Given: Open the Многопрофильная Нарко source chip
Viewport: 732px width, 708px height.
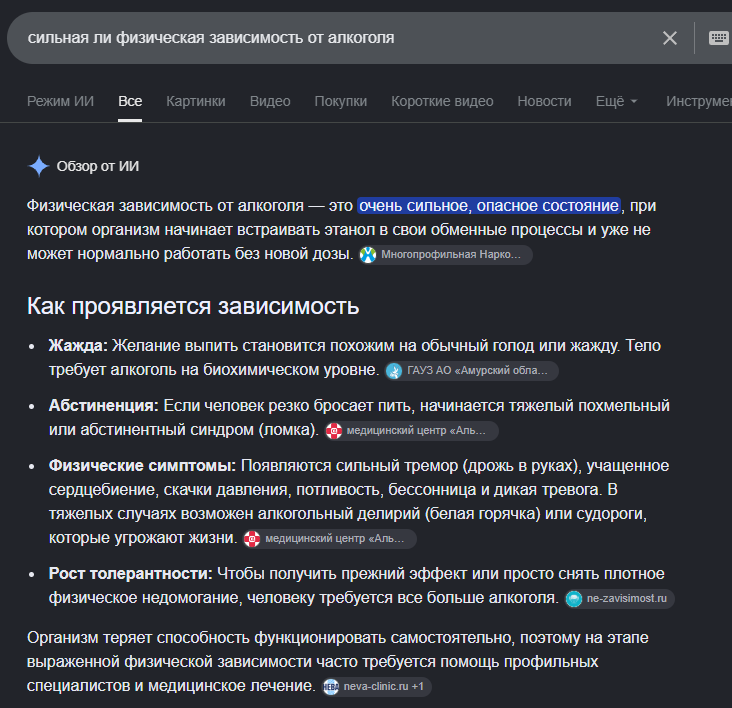Looking at the screenshot, I should 445,255.
